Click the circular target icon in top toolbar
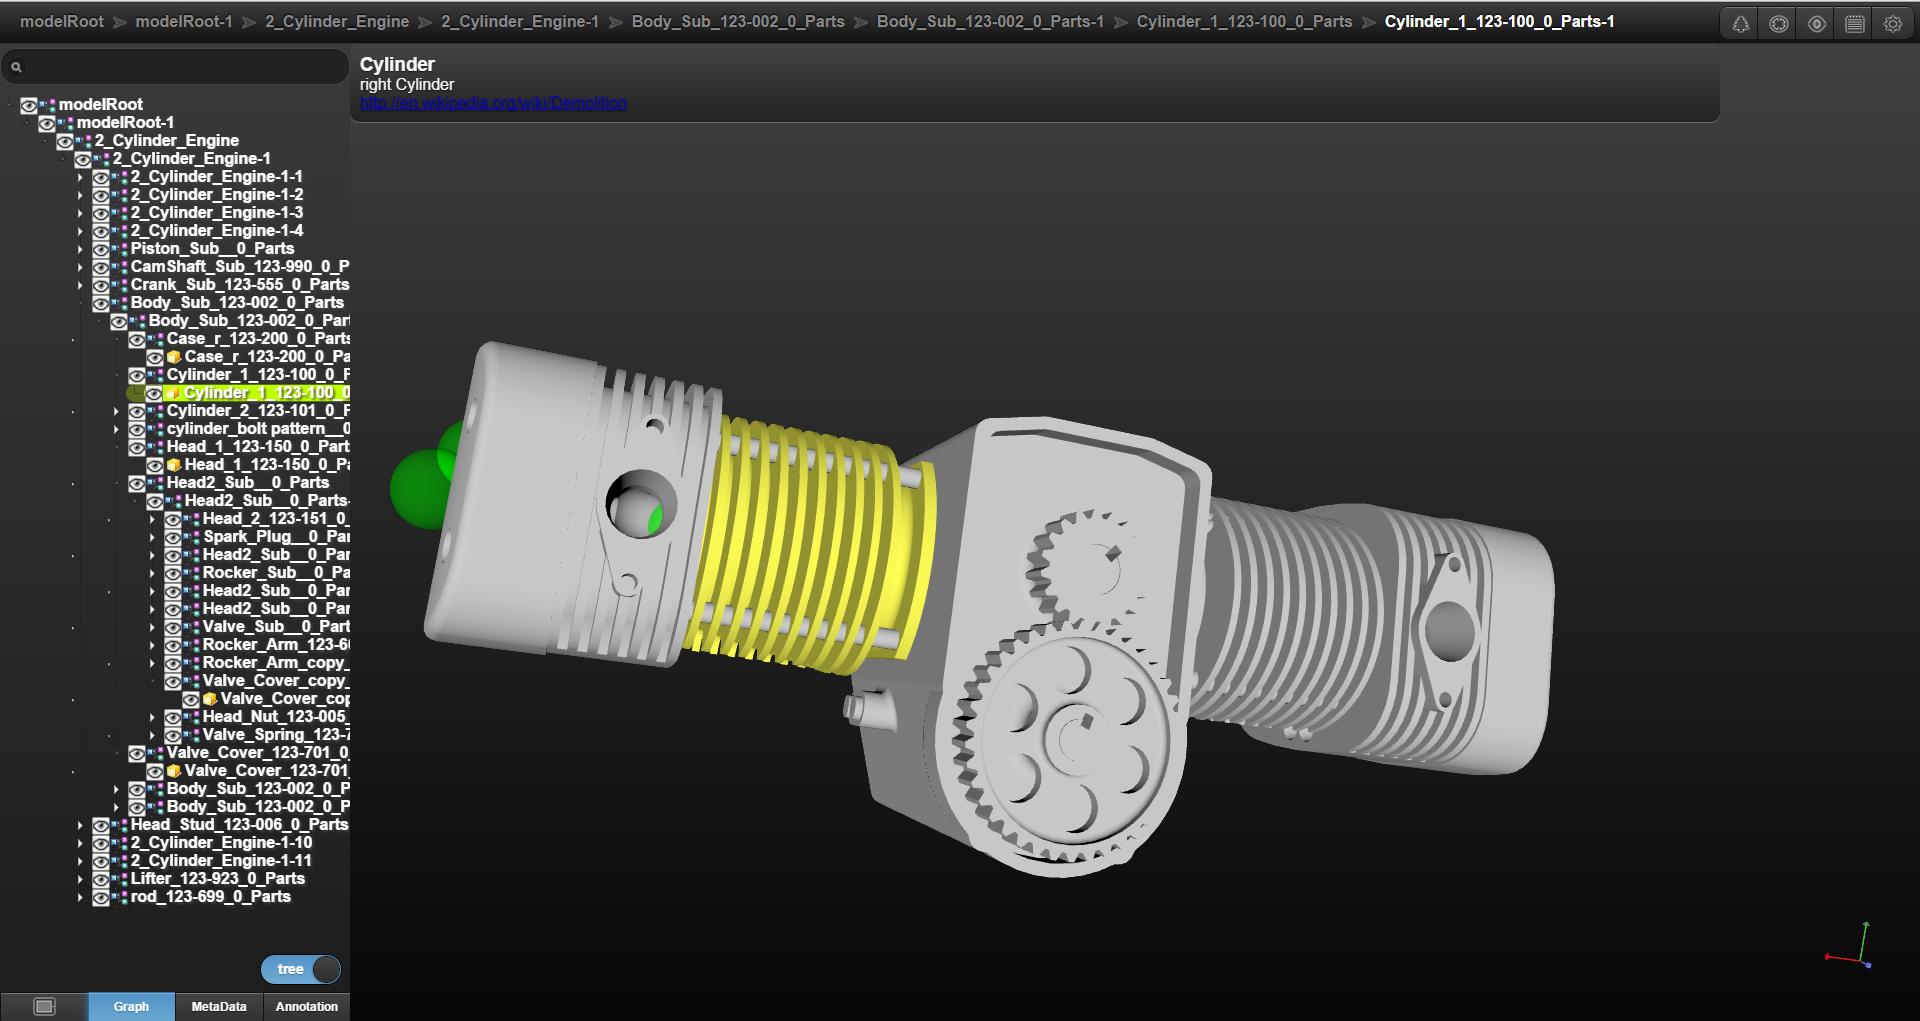Screen dimensions: 1920x1021 point(1779,24)
